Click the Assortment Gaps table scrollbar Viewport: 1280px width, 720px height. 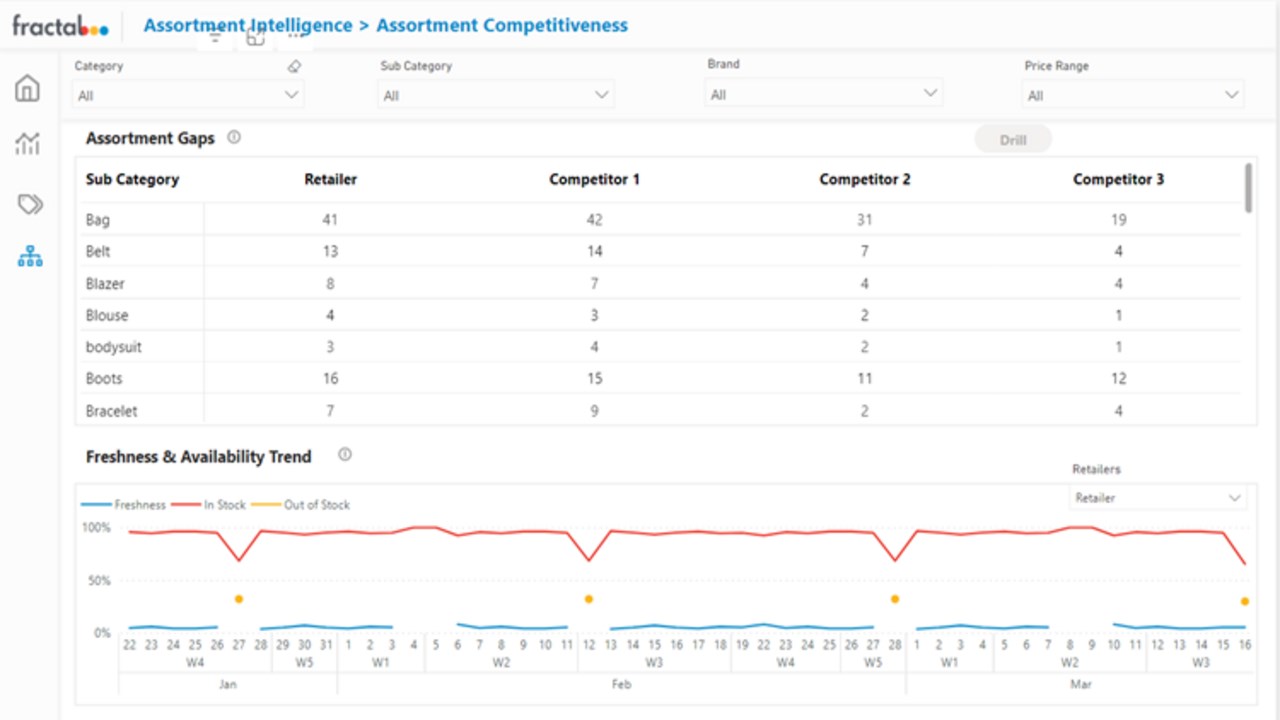(x=1248, y=188)
